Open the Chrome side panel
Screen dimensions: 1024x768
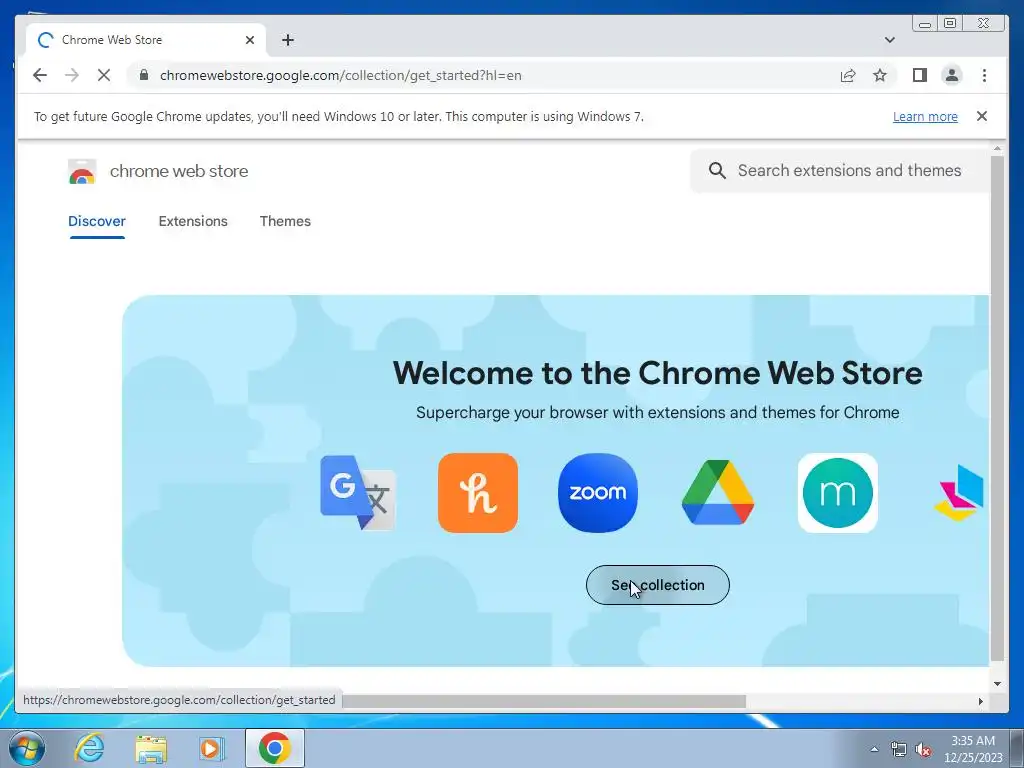click(x=920, y=75)
